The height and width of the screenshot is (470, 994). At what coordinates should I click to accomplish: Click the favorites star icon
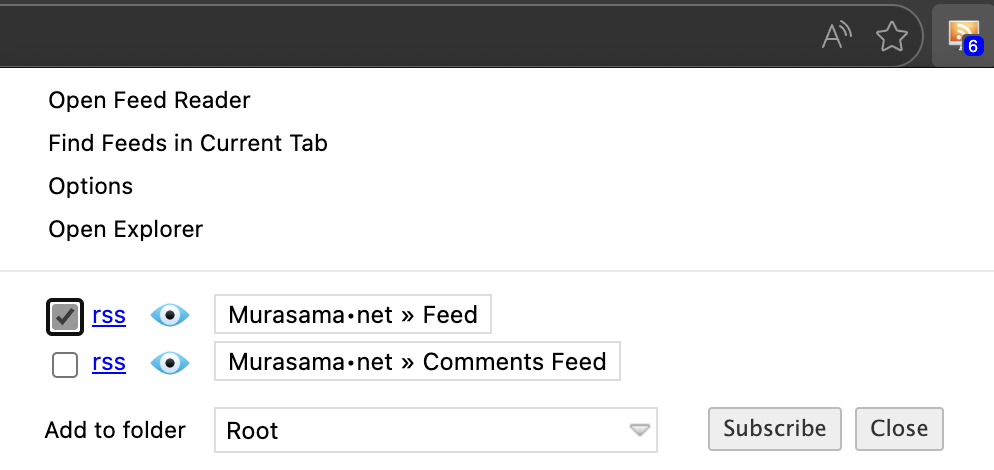pos(891,37)
